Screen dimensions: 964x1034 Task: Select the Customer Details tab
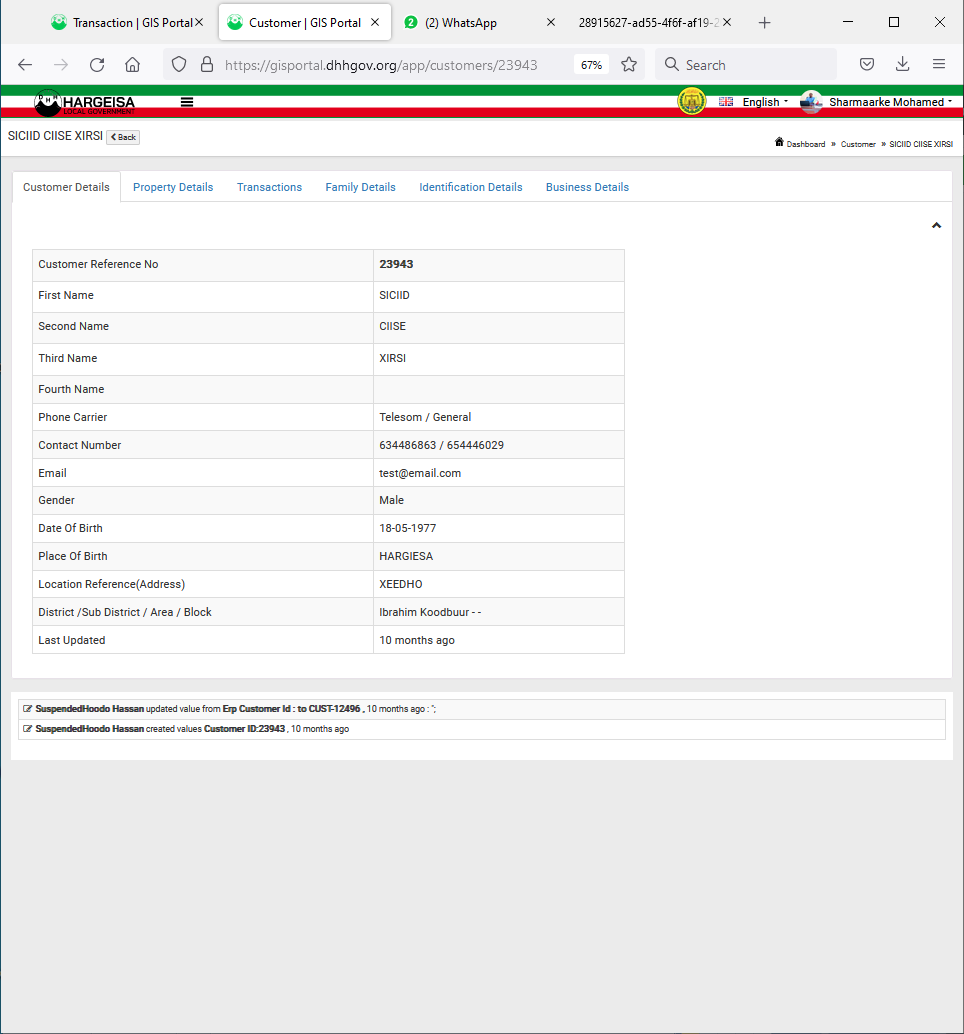pyautogui.click(x=66, y=187)
